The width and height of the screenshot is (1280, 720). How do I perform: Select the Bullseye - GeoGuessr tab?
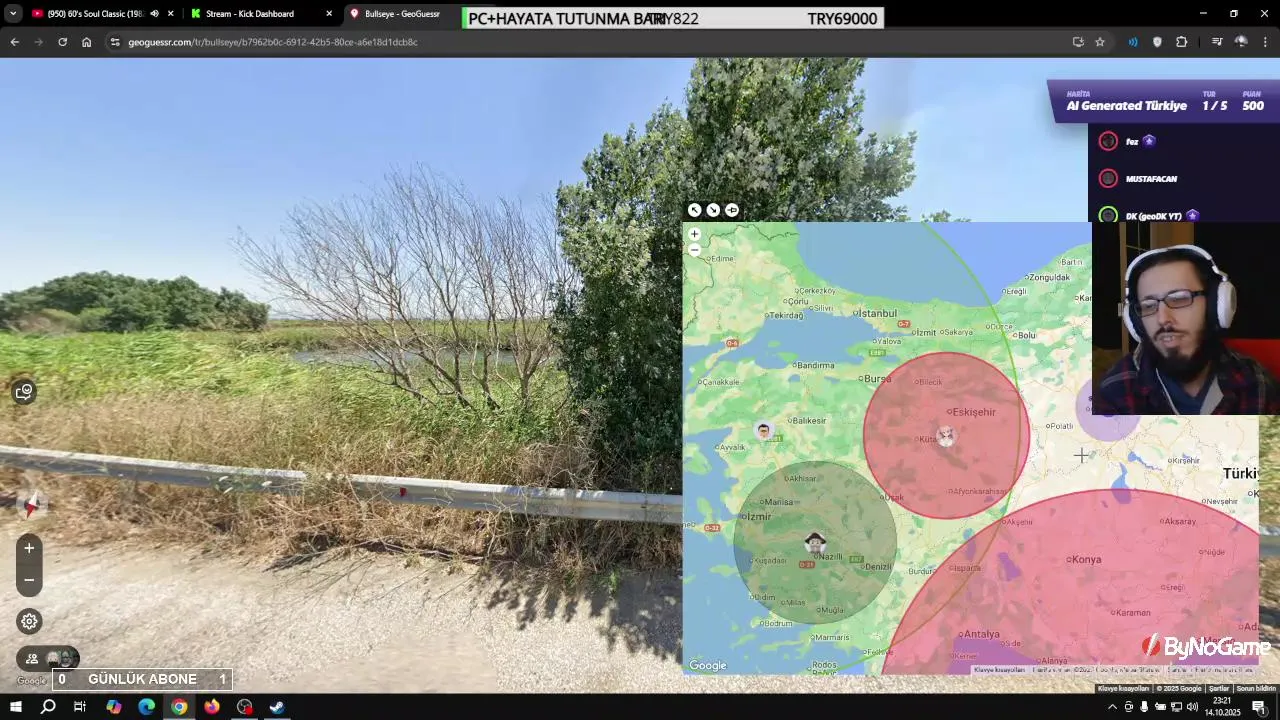tap(402, 14)
